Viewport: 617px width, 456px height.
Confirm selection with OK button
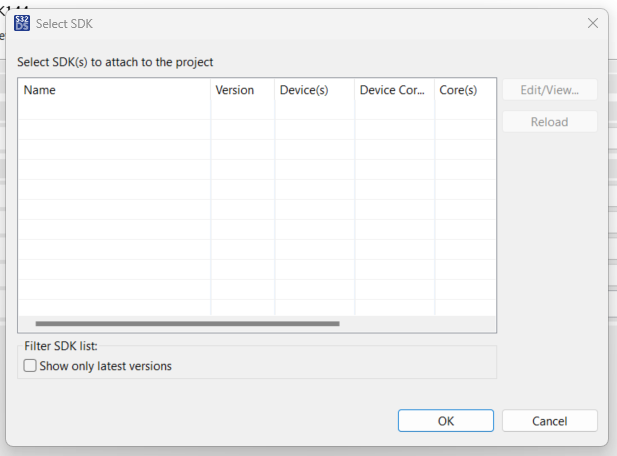point(446,421)
